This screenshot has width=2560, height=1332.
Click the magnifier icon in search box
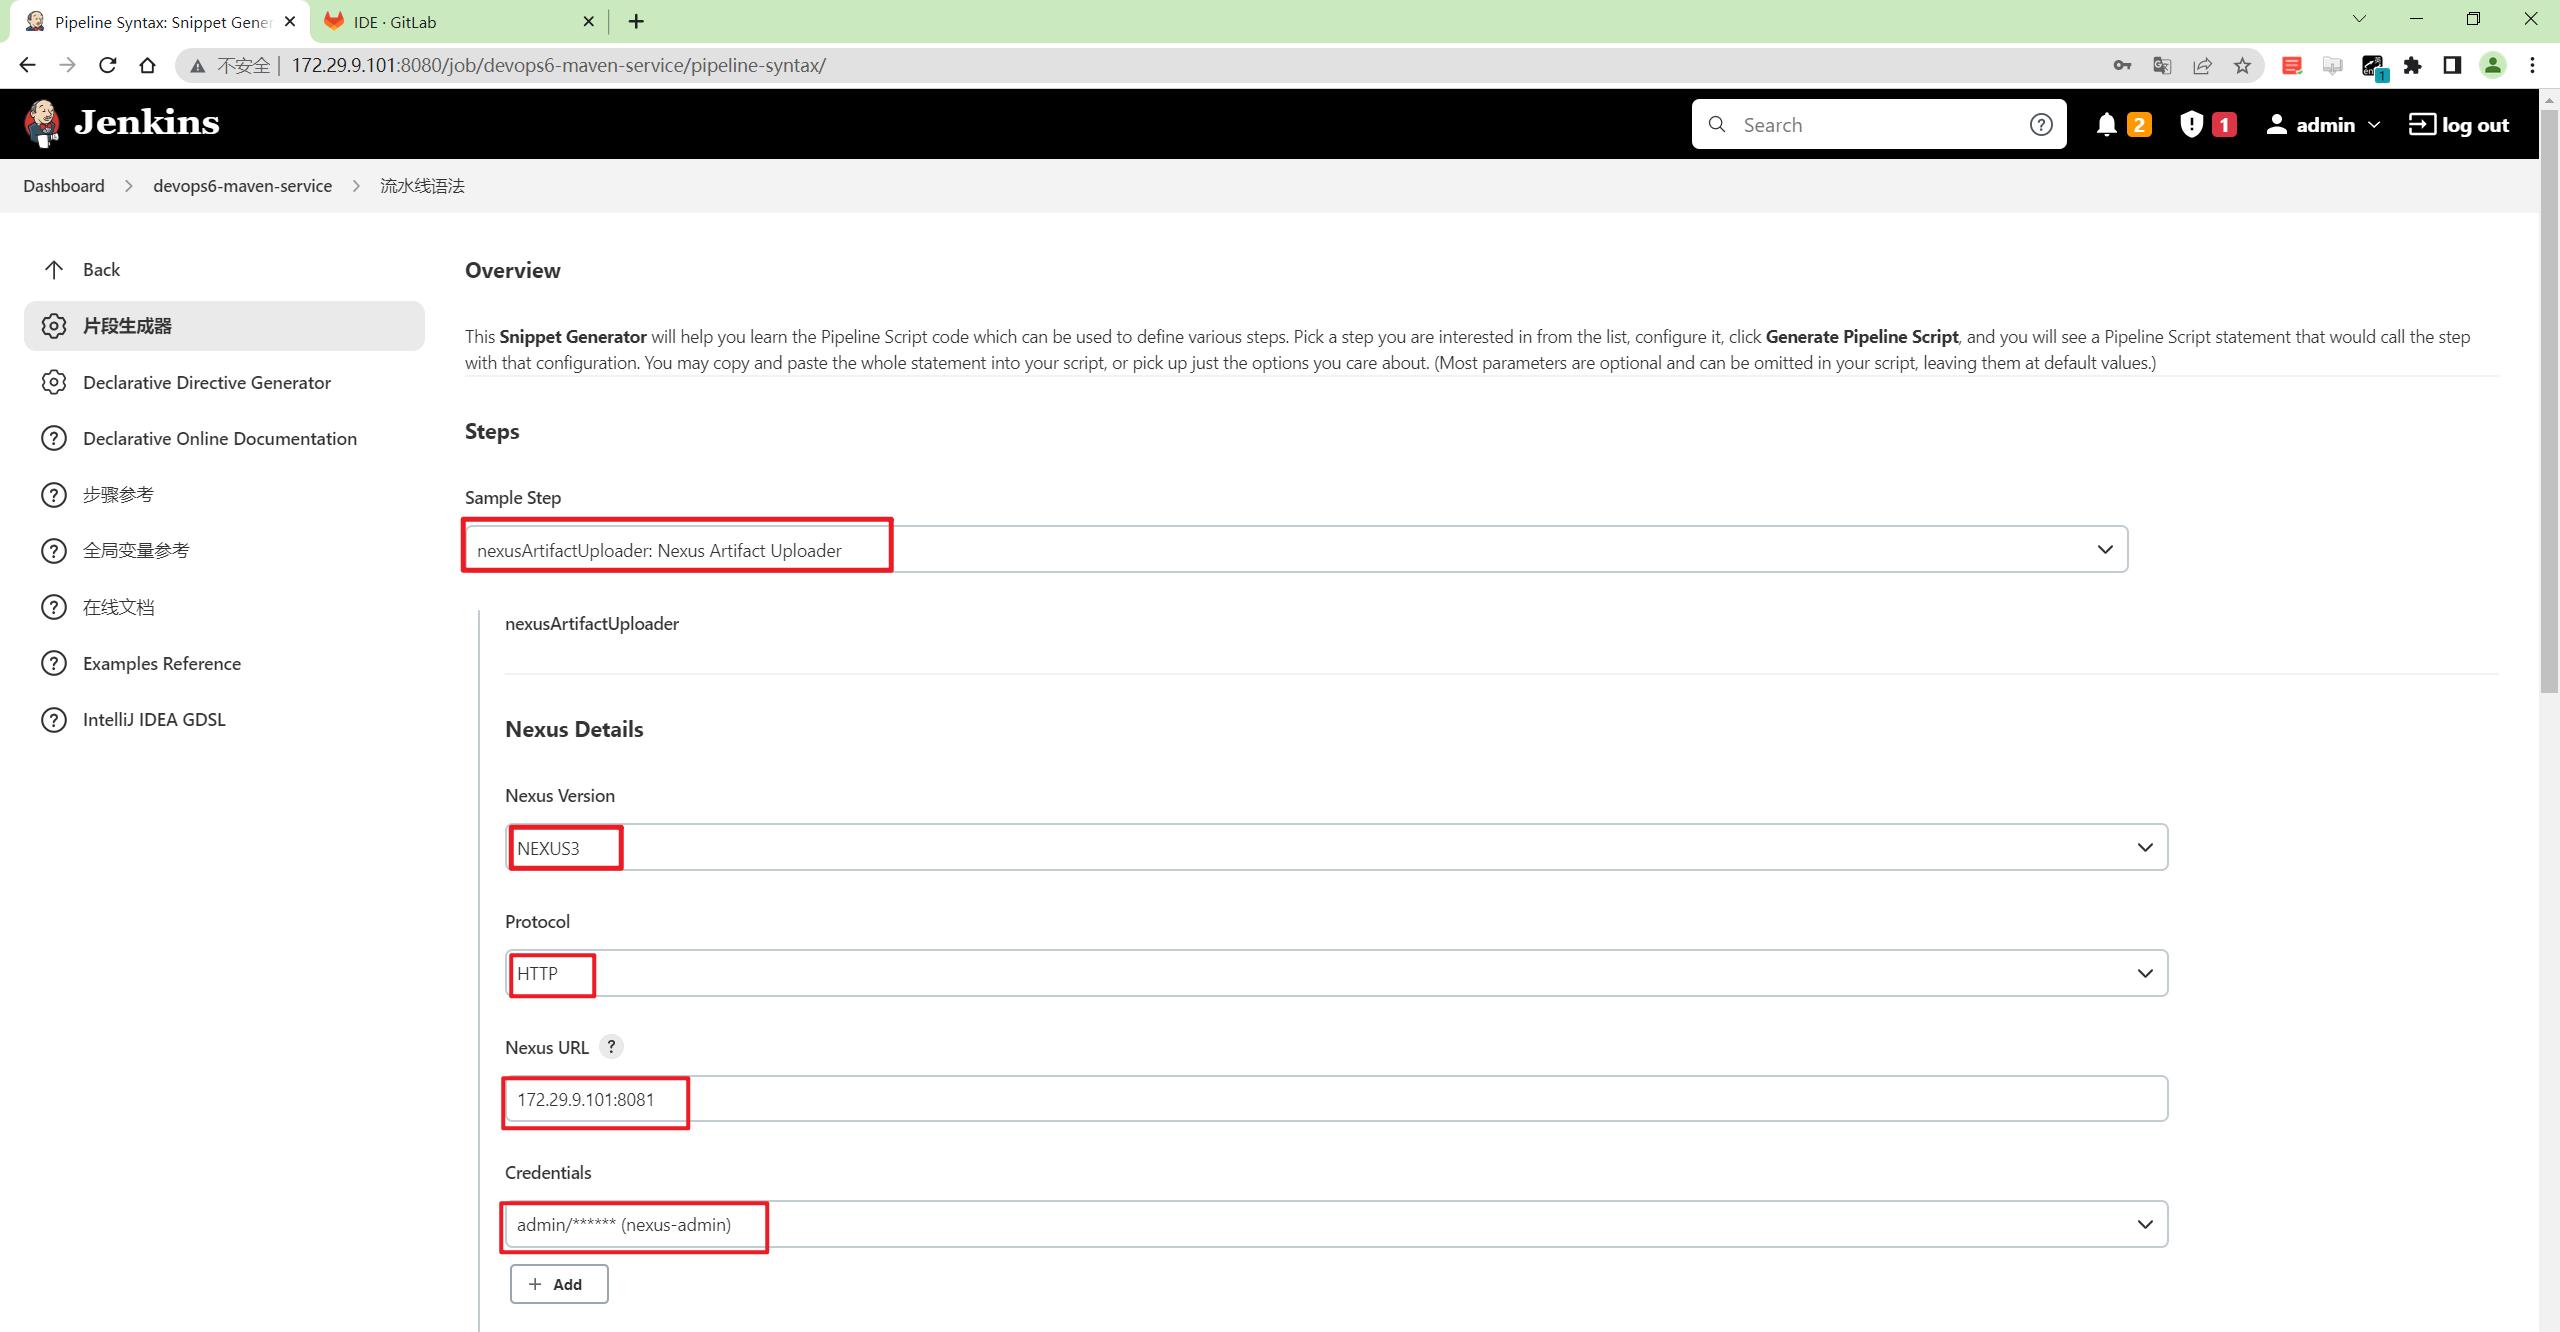pyautogui.click(x=1717, y=124)
